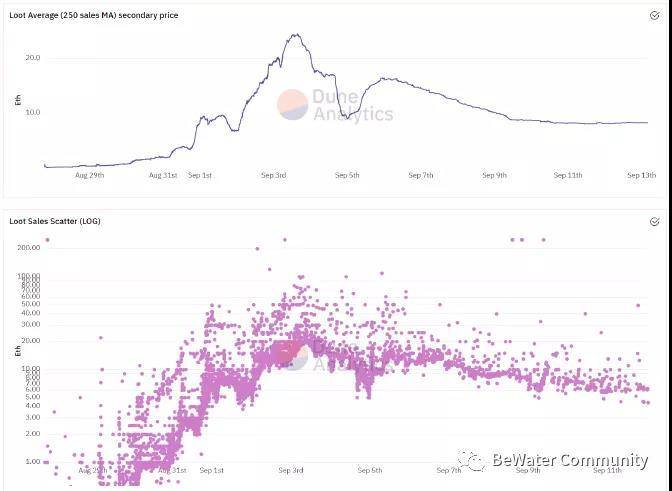Click the top-left outlier dot at the 200 level
Viewport: 672px width, 491px height.
[x=47, y=240]
